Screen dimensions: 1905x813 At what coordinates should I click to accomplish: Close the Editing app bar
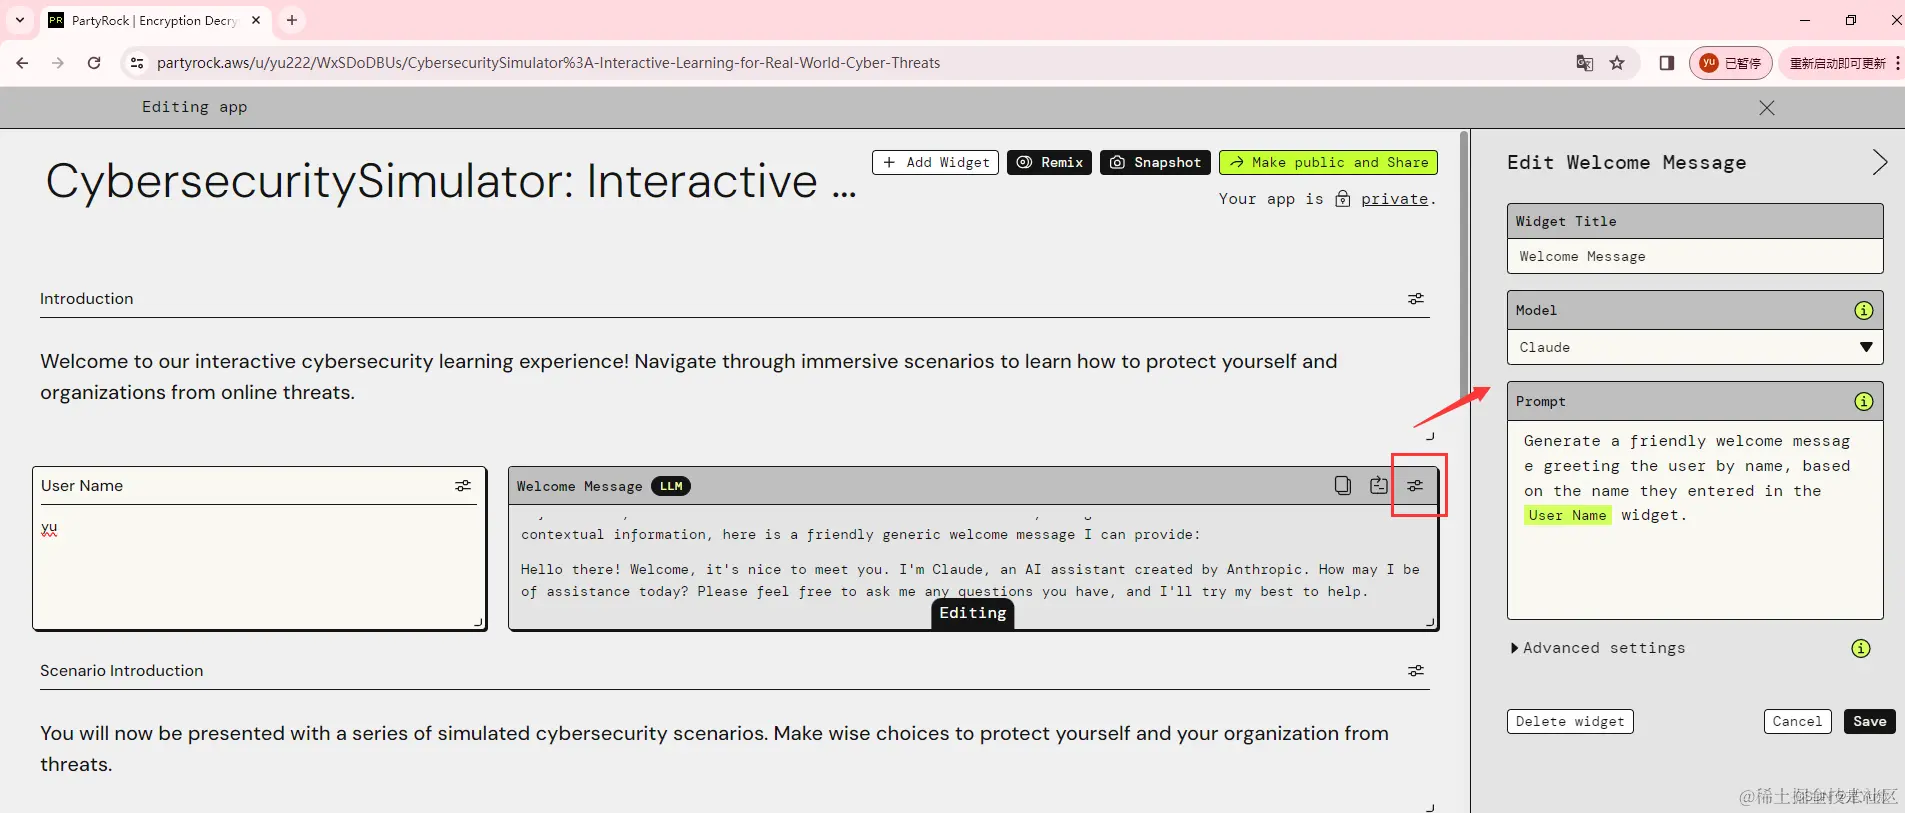(x=1767, y=107)
